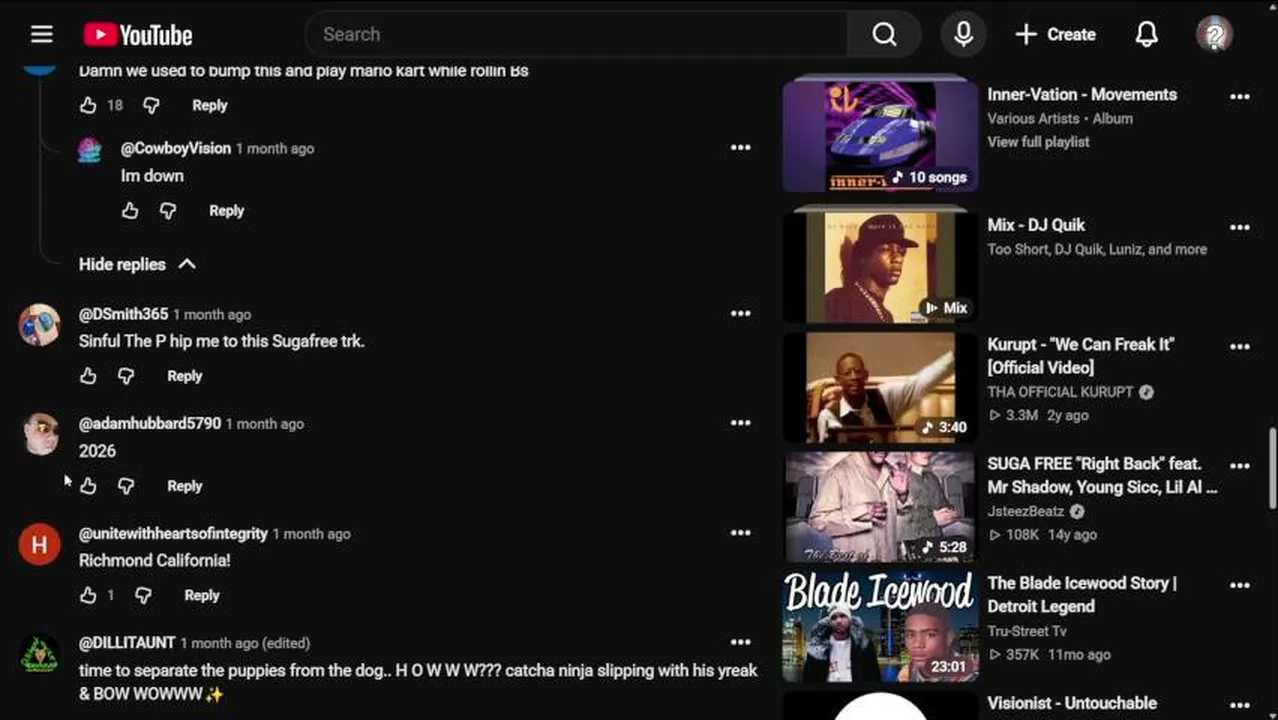This screenshot has width=1278, height=720.
Task: Click @CowboyVision's small avatar
Action: pyautogui.click(x=90, y=150)
